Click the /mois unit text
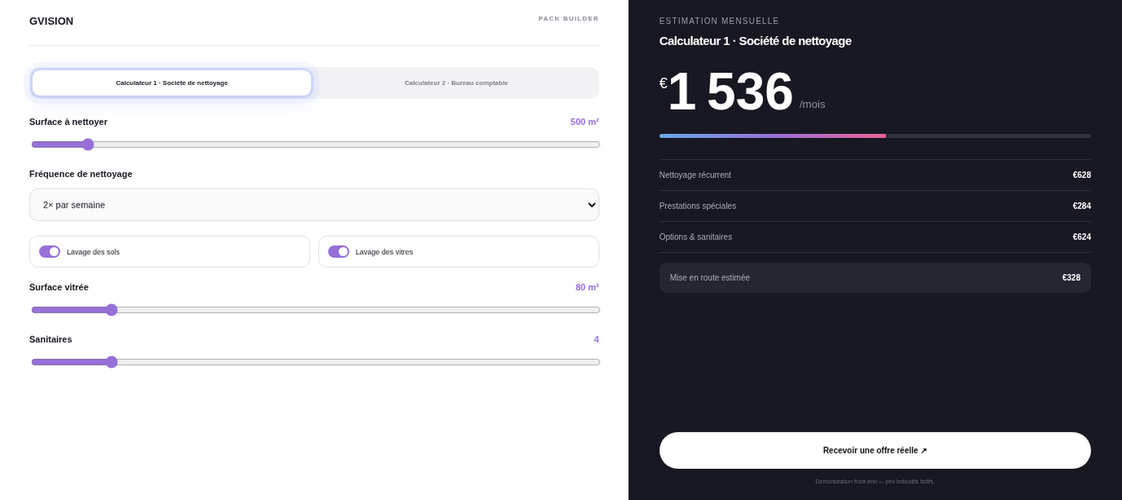This screenshot has width=1122, height=500. pyautogui.click(x=812, y=104)
